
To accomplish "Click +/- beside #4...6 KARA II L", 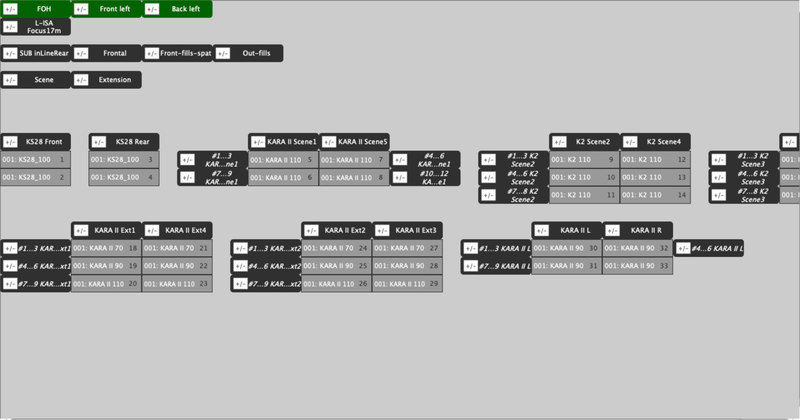I will pyautogui.click(x=683, y=249).
